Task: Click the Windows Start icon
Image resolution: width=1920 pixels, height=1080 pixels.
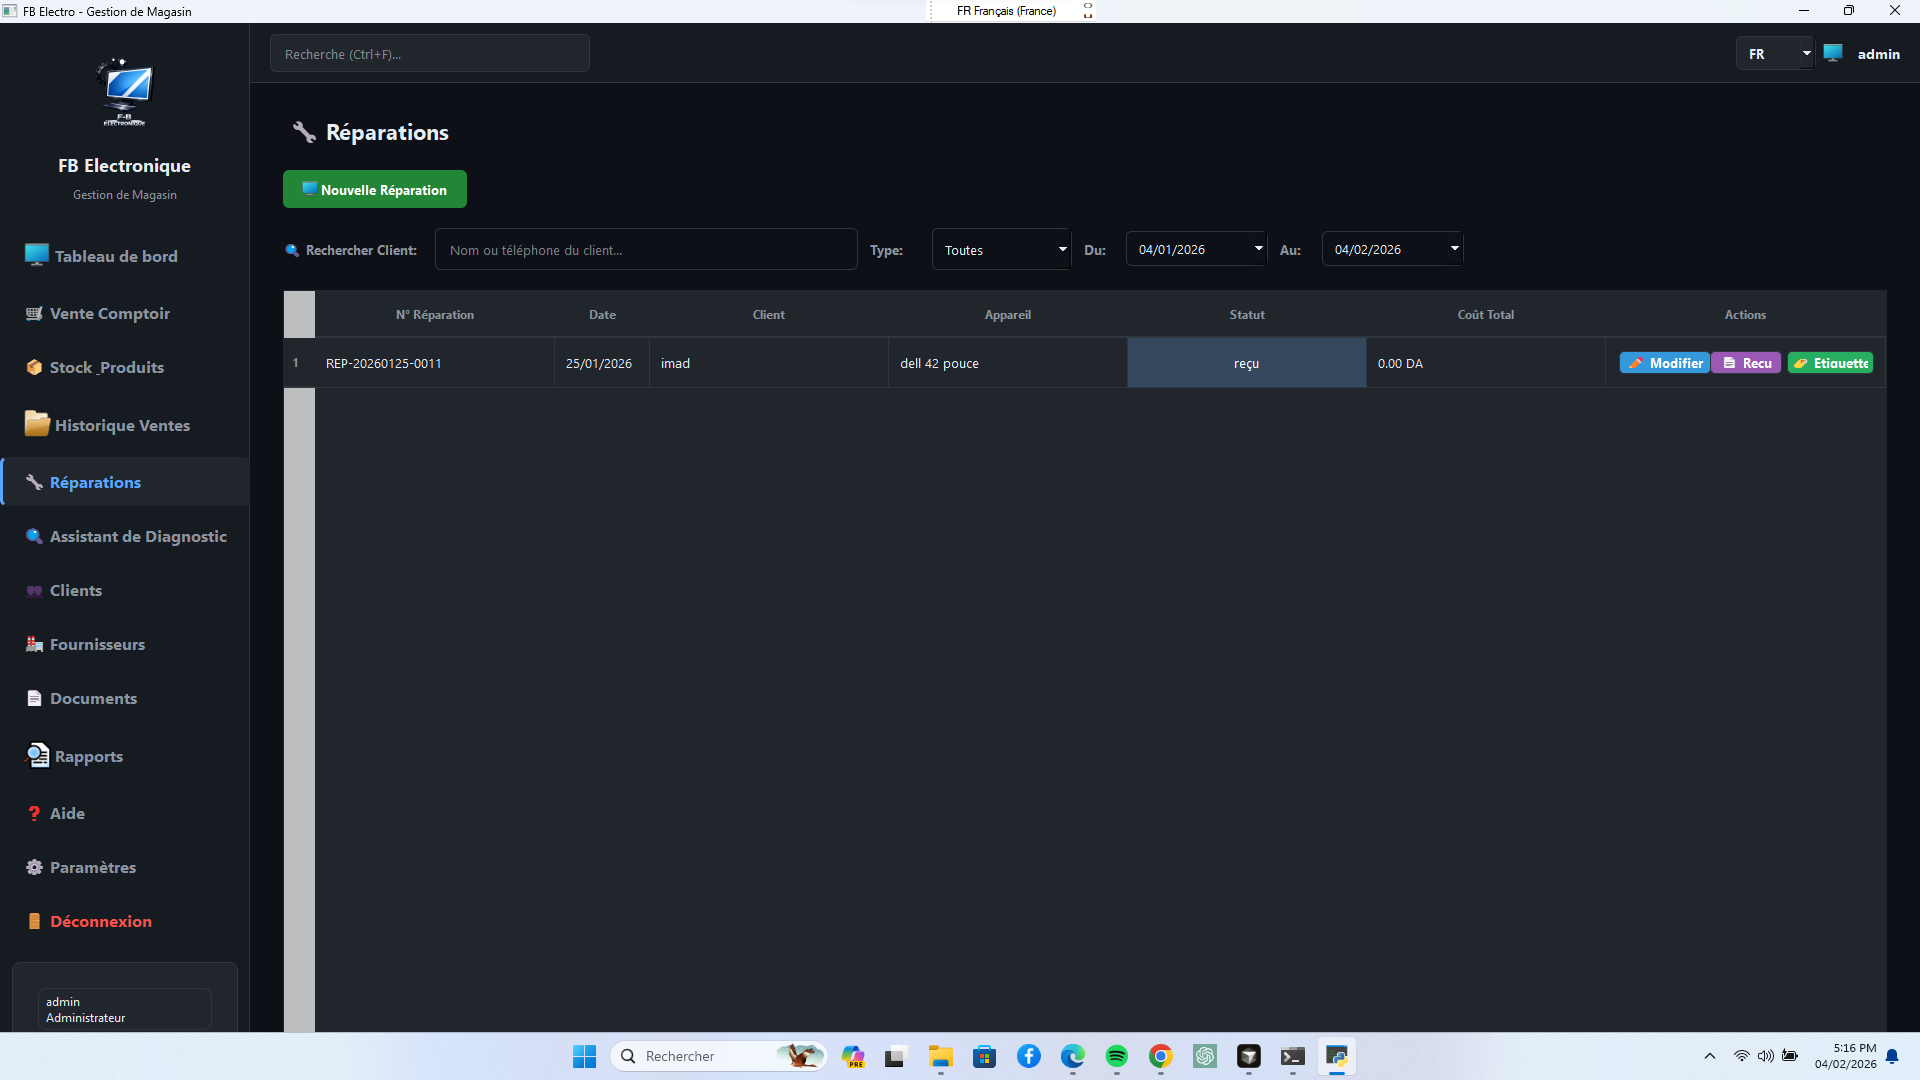Action: click(584, 1056)
